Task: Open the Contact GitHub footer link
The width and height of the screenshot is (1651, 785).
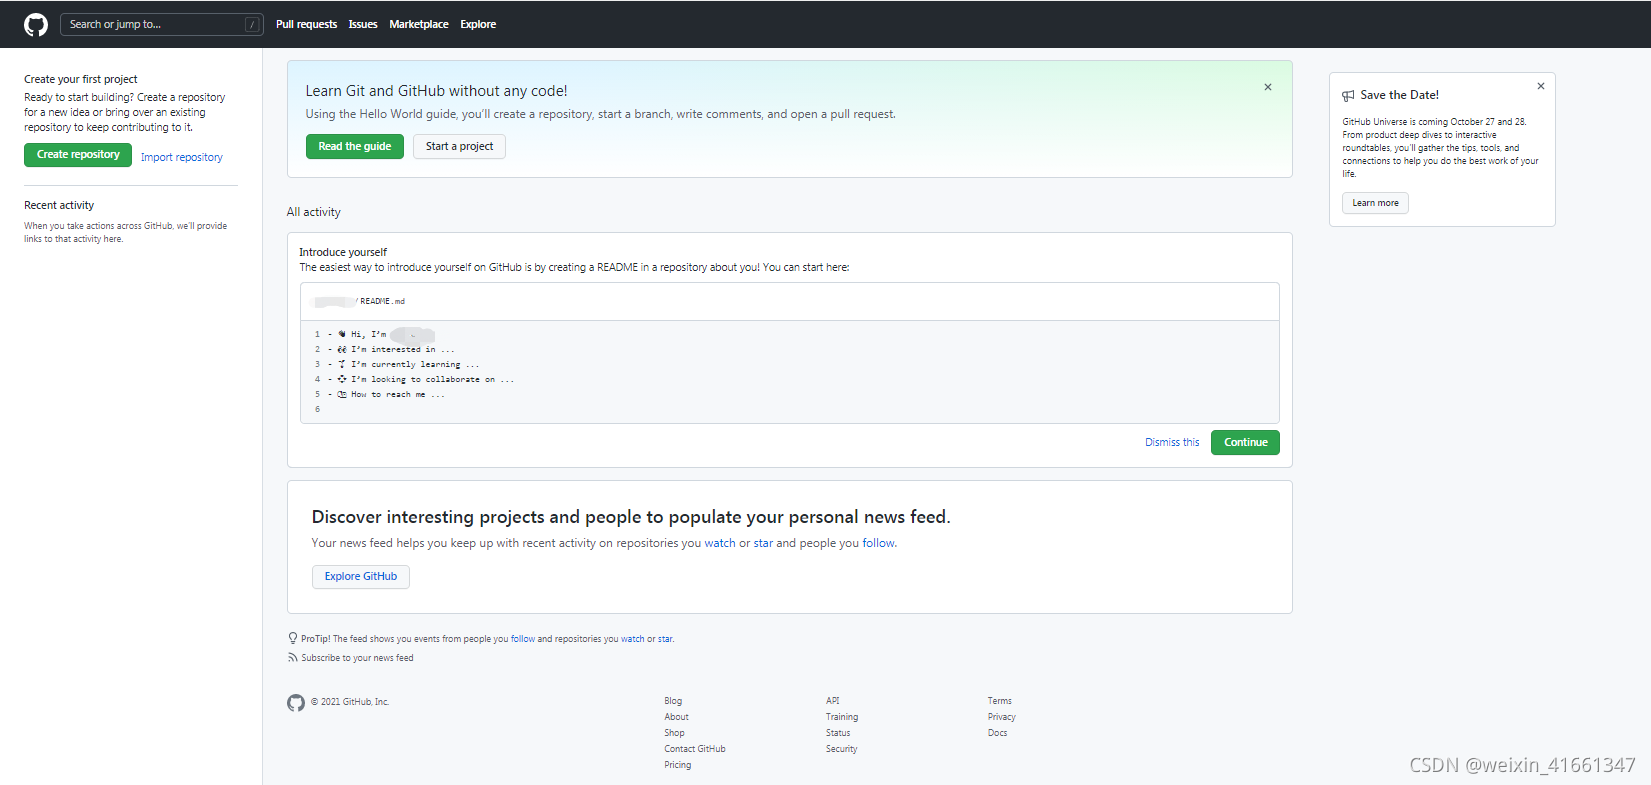Action: 695,749
